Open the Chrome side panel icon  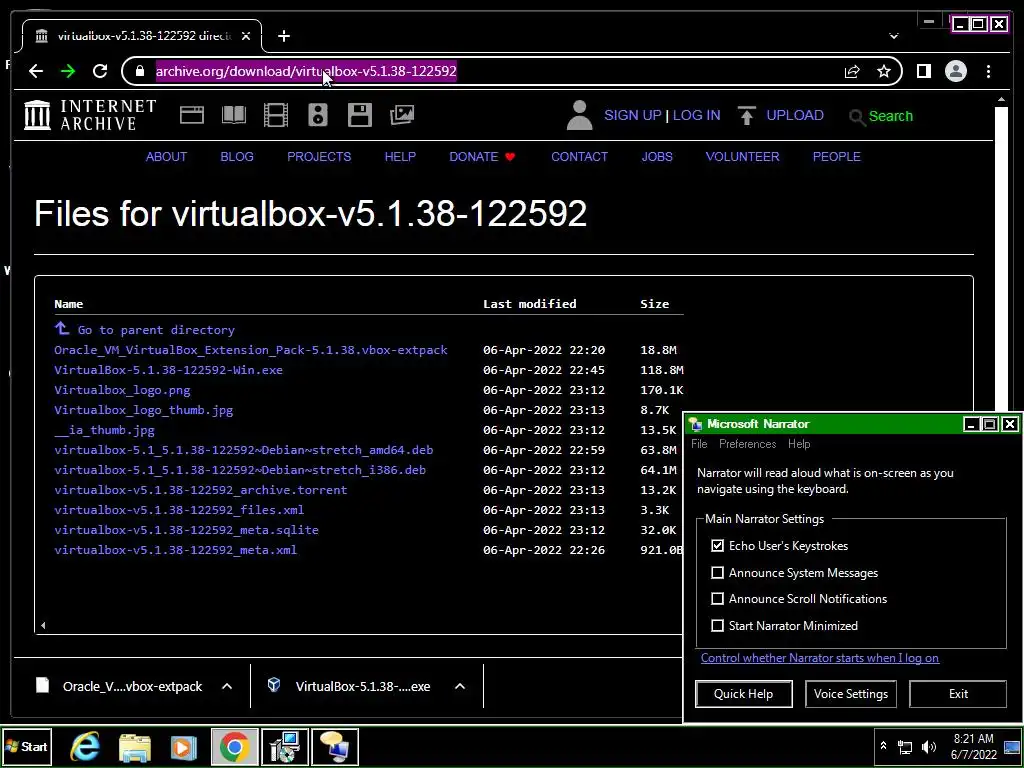coord(923,71)
